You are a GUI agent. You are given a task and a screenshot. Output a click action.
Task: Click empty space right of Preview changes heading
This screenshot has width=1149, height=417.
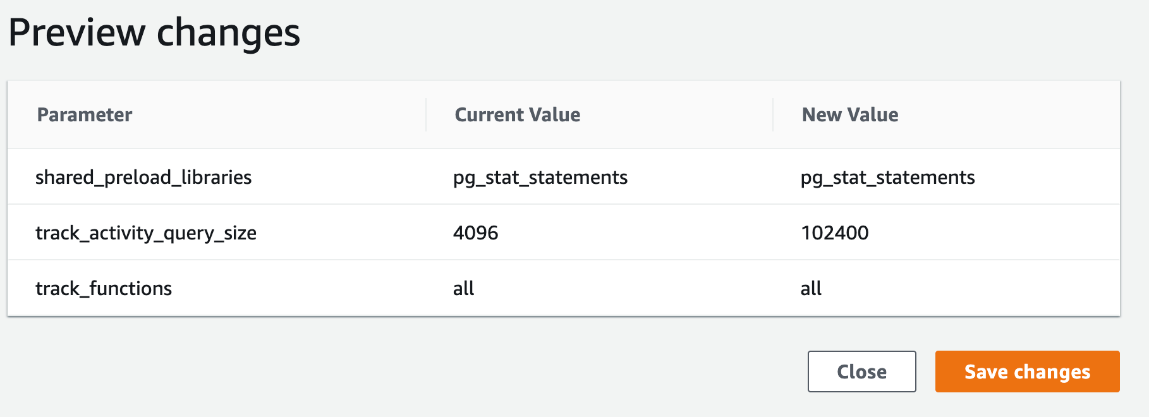tap(700, 32)
